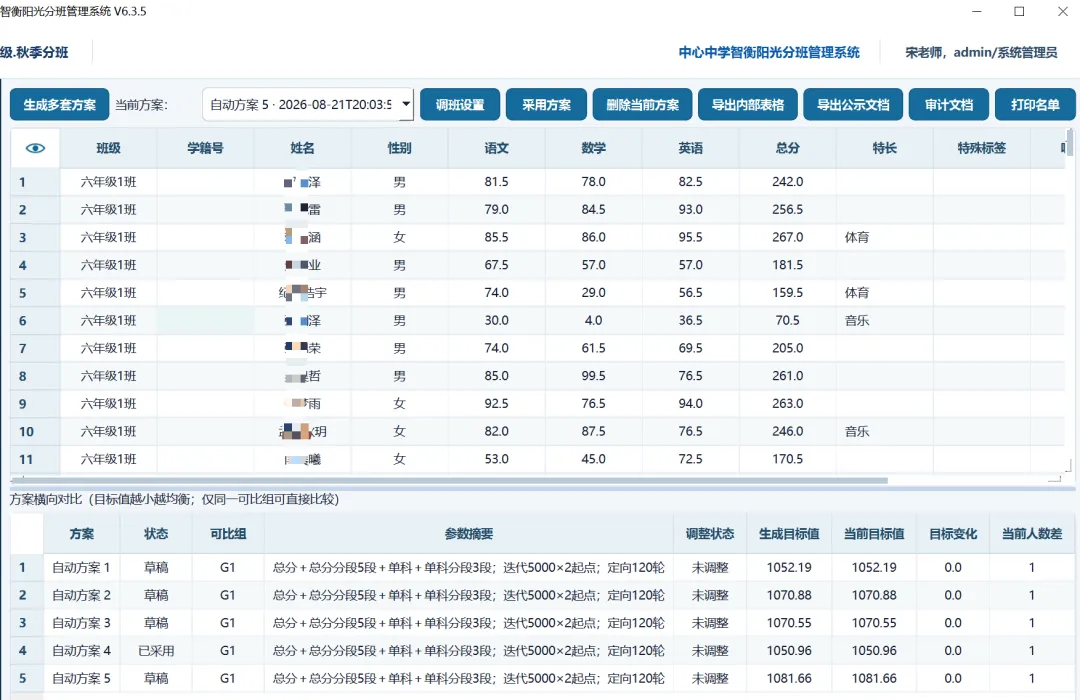Open the 审计文档 button

pyautogui.click(x=948, y=105)
